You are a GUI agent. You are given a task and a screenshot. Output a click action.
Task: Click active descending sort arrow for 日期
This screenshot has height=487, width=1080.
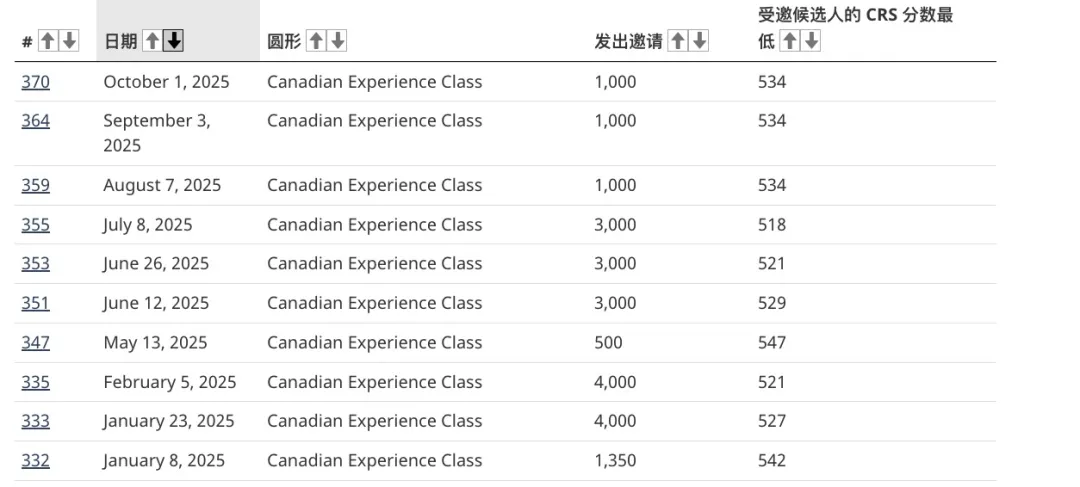pos(174,41)
